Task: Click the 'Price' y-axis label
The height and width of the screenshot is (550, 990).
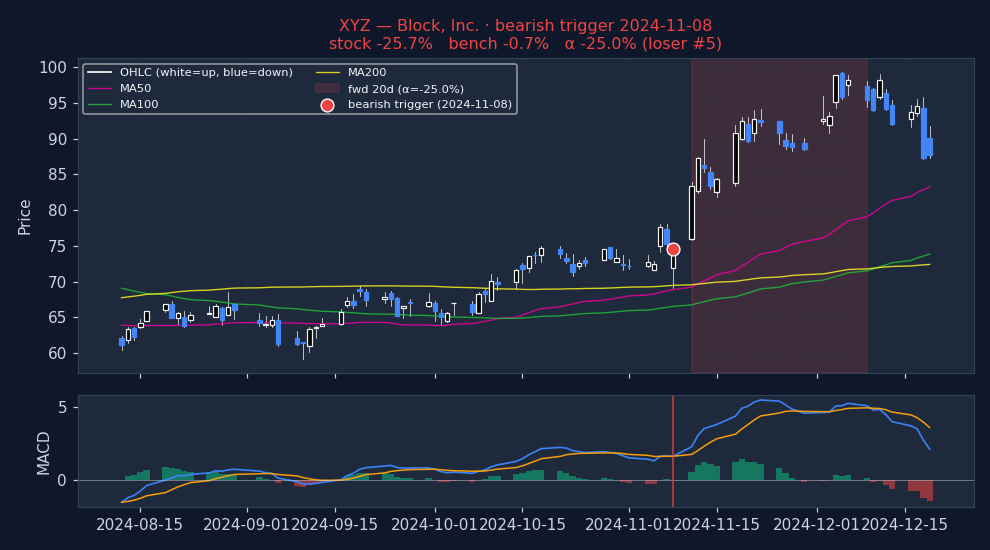Action: 25,216
